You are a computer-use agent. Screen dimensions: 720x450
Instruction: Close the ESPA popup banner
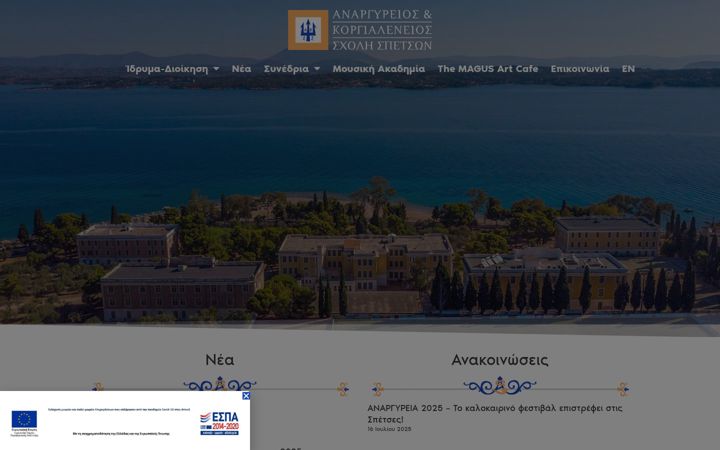246,396
